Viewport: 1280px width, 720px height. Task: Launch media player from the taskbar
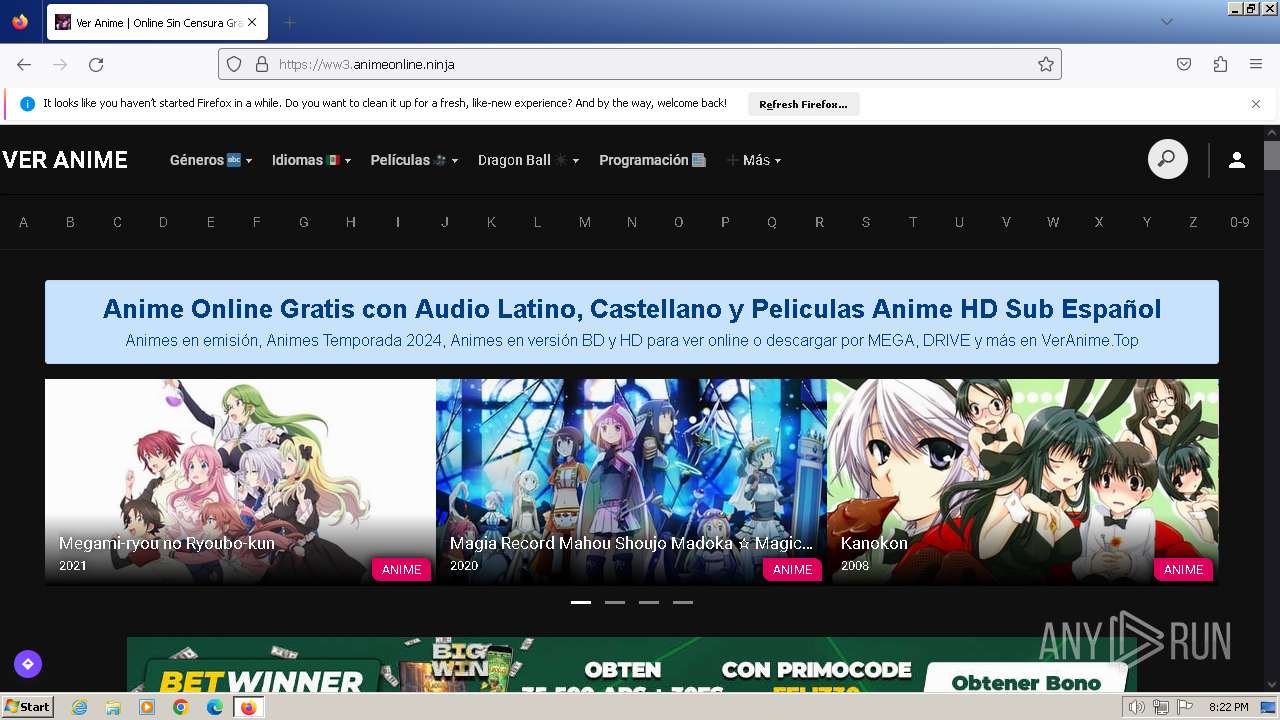pyautogui.click(x=147, y=707)
